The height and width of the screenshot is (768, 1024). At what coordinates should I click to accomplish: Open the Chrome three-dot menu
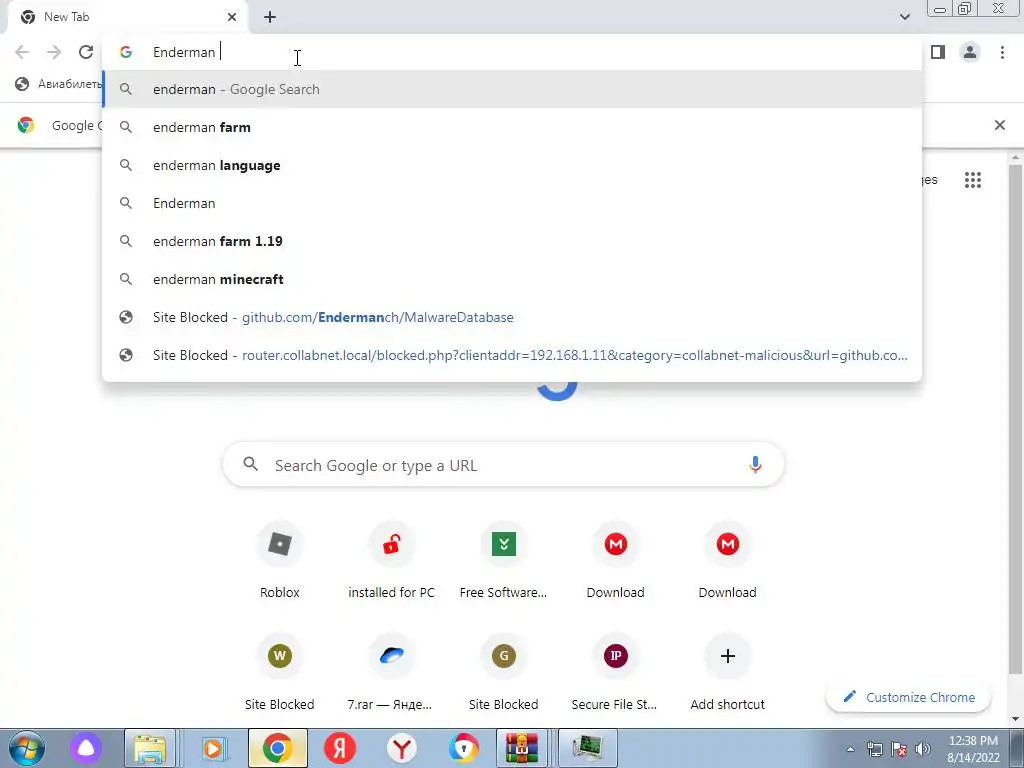[x=1002, y=52]
